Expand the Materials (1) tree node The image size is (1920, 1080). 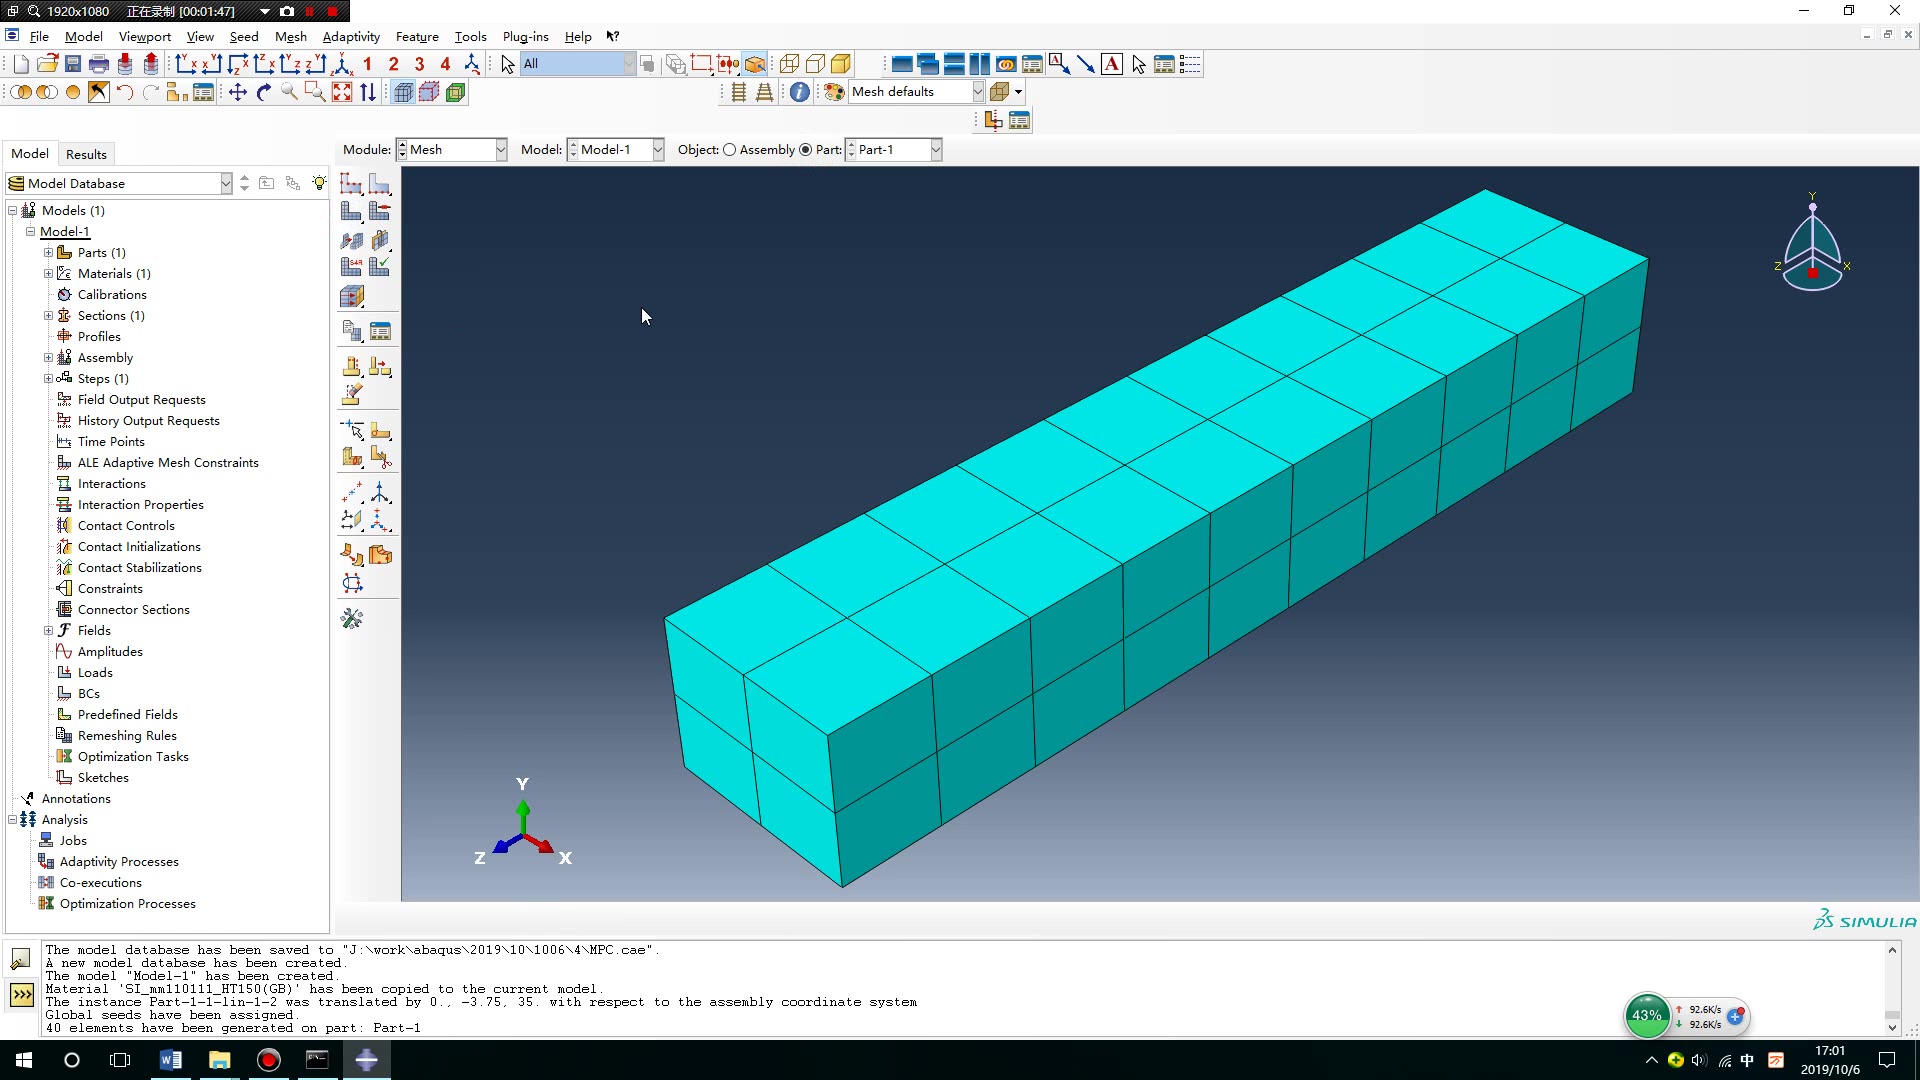click(x=48, y=274)
